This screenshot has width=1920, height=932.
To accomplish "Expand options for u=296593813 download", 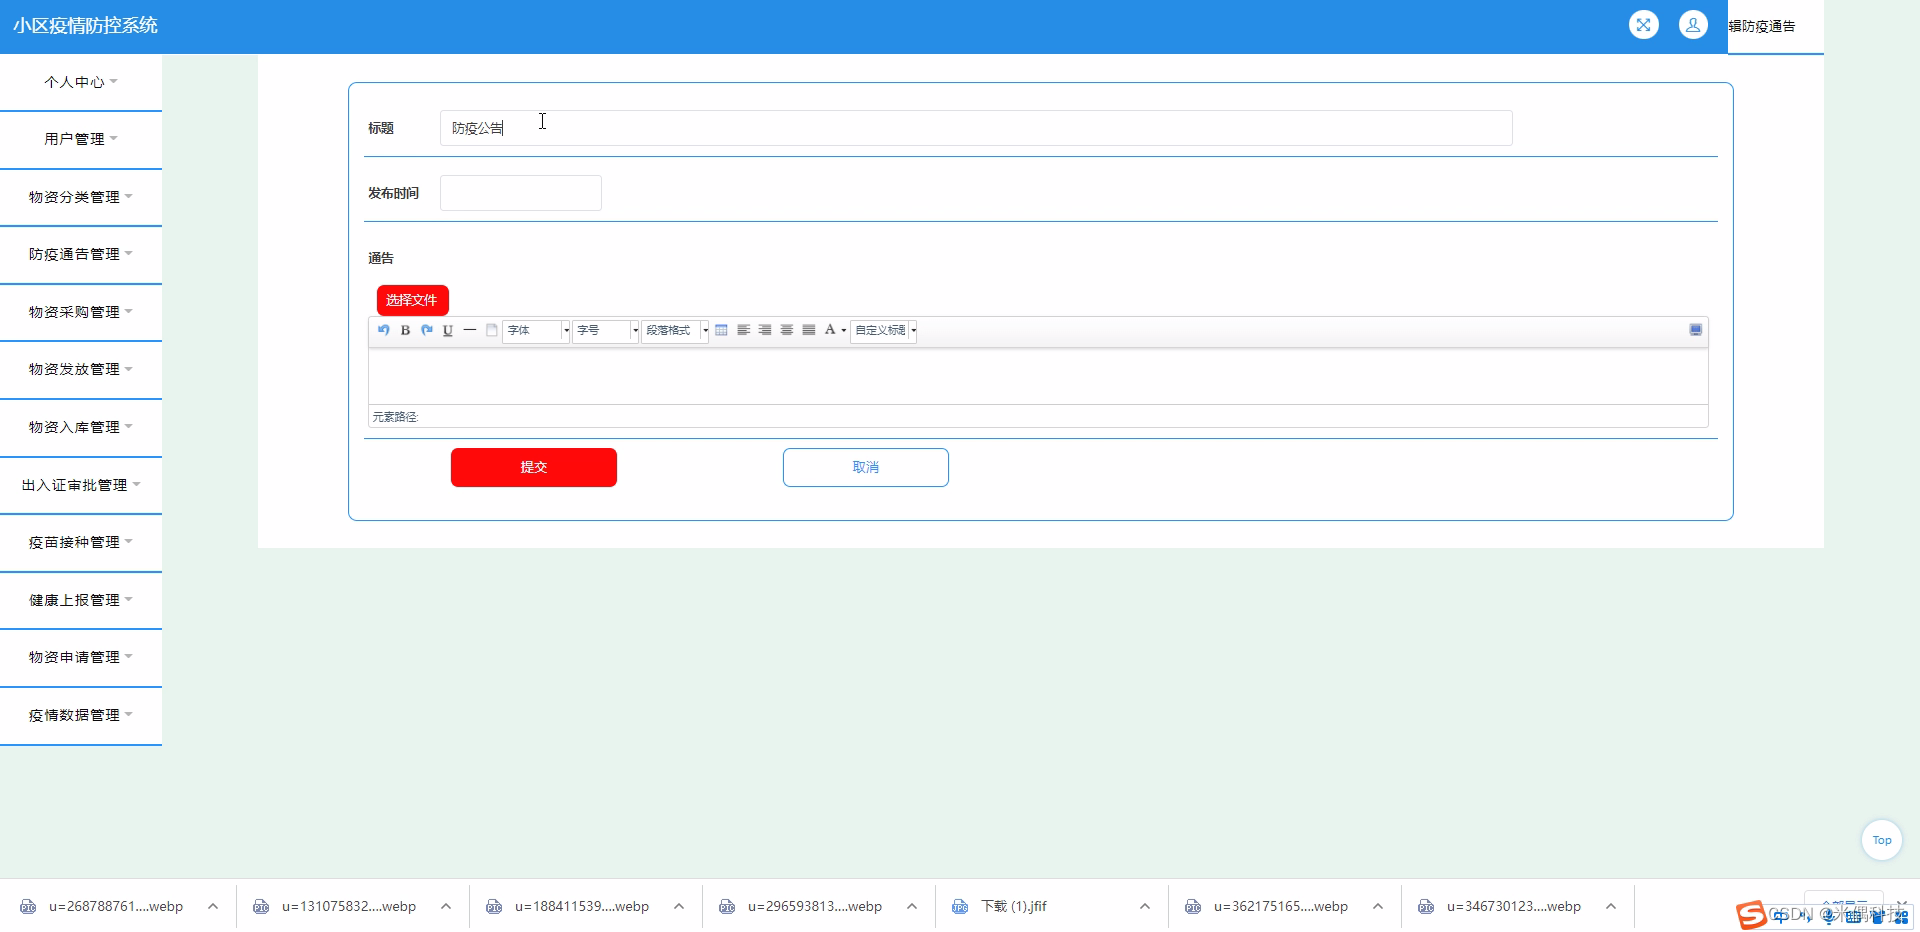I will (x=912, y=906).
